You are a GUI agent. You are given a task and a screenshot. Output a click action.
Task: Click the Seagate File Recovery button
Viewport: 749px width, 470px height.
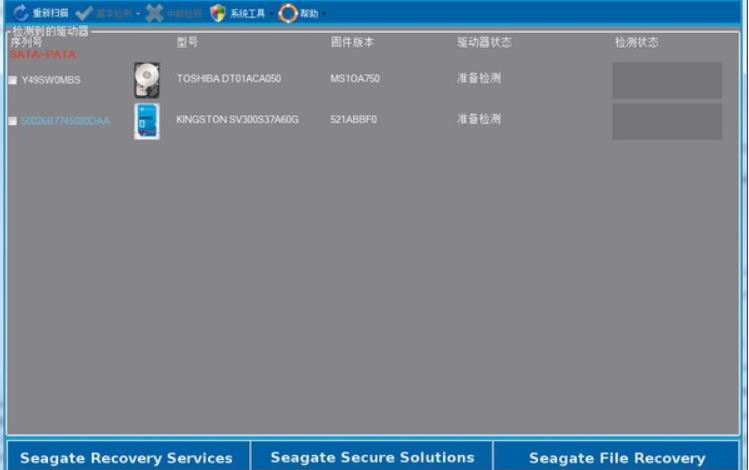click(x=617, y=457)
